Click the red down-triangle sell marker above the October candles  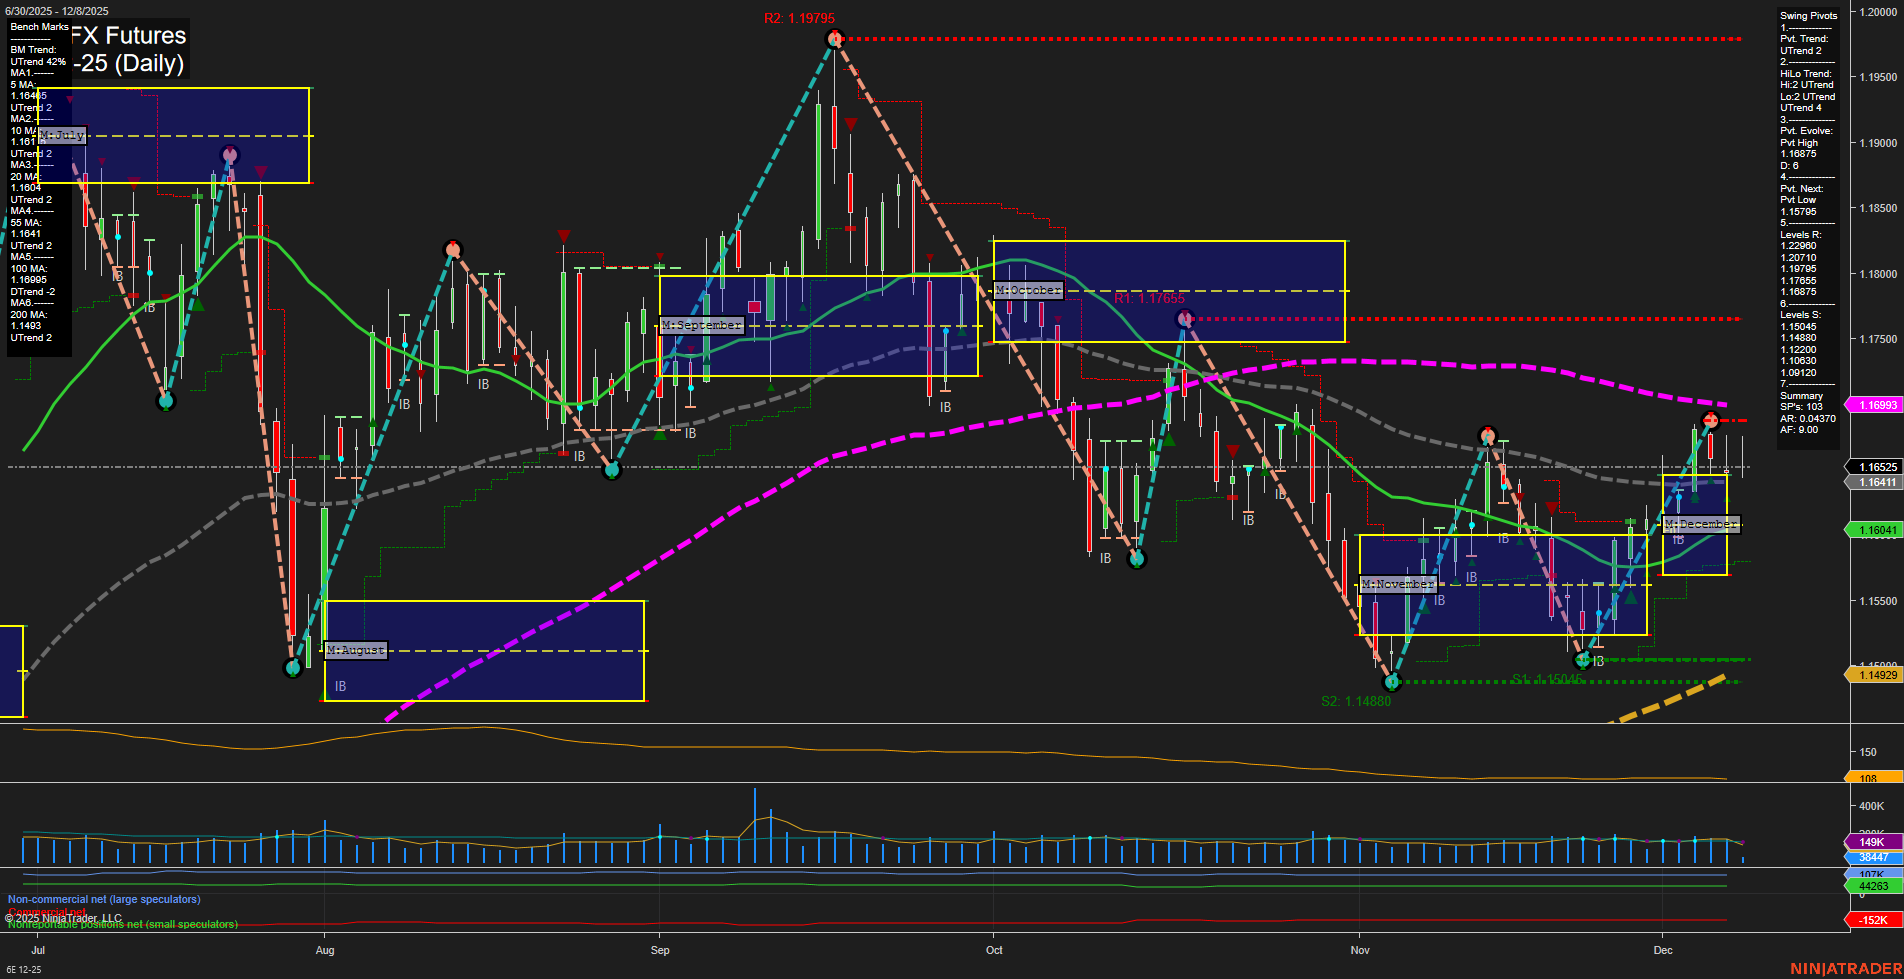(x=1058, y=318)
